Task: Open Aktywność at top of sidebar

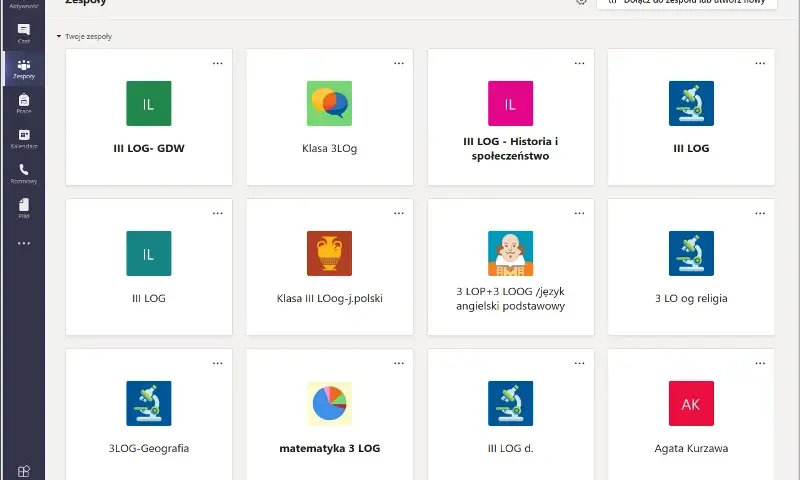Action: [23, 5]
